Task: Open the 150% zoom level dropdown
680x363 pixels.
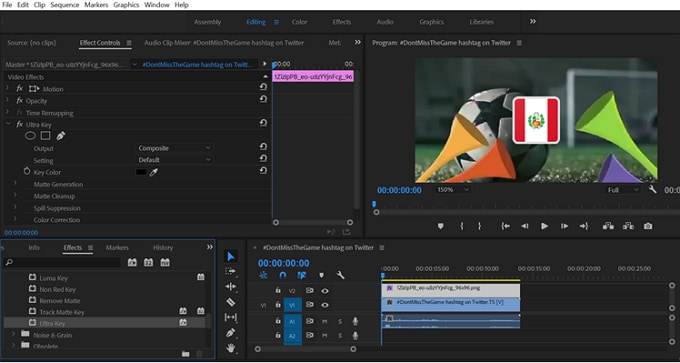Action: point(453,190)
